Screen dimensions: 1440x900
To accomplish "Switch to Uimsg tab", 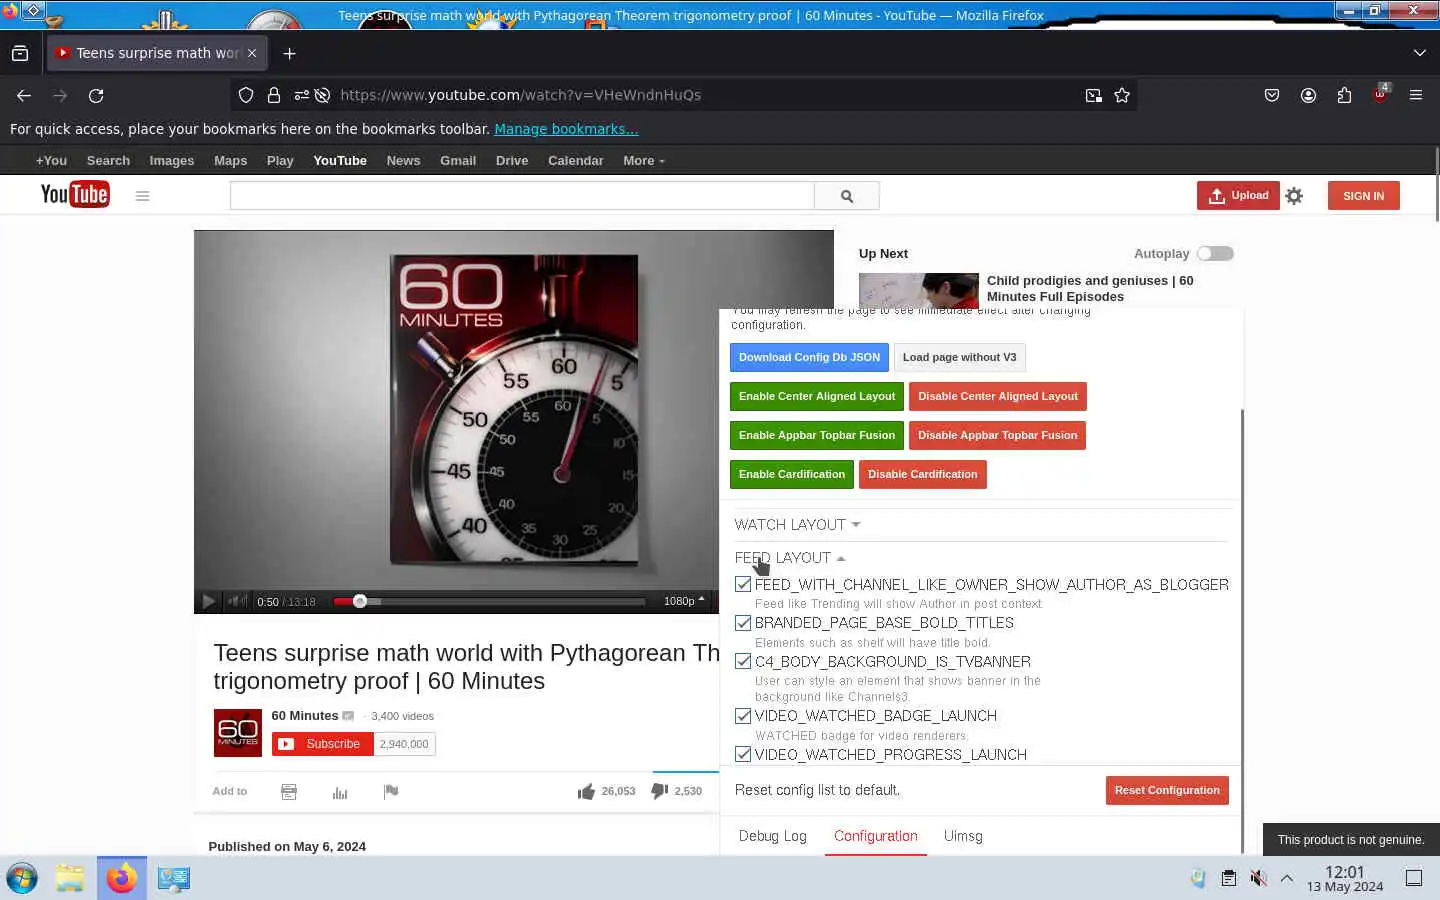I will 963,836.
